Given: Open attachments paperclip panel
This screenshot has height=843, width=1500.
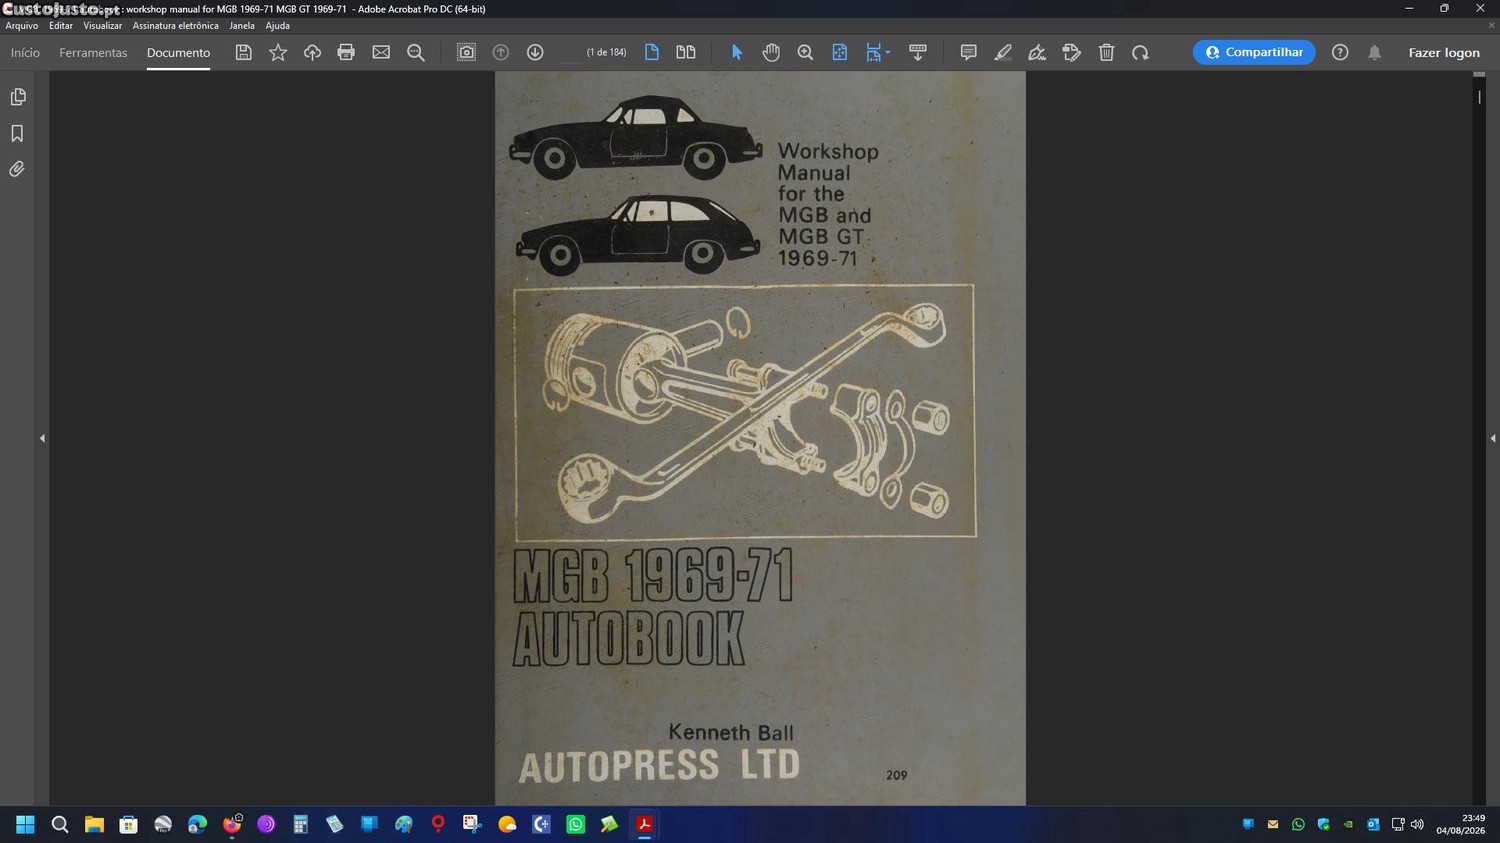Looking at the screenshot, I should coord(17,169).
